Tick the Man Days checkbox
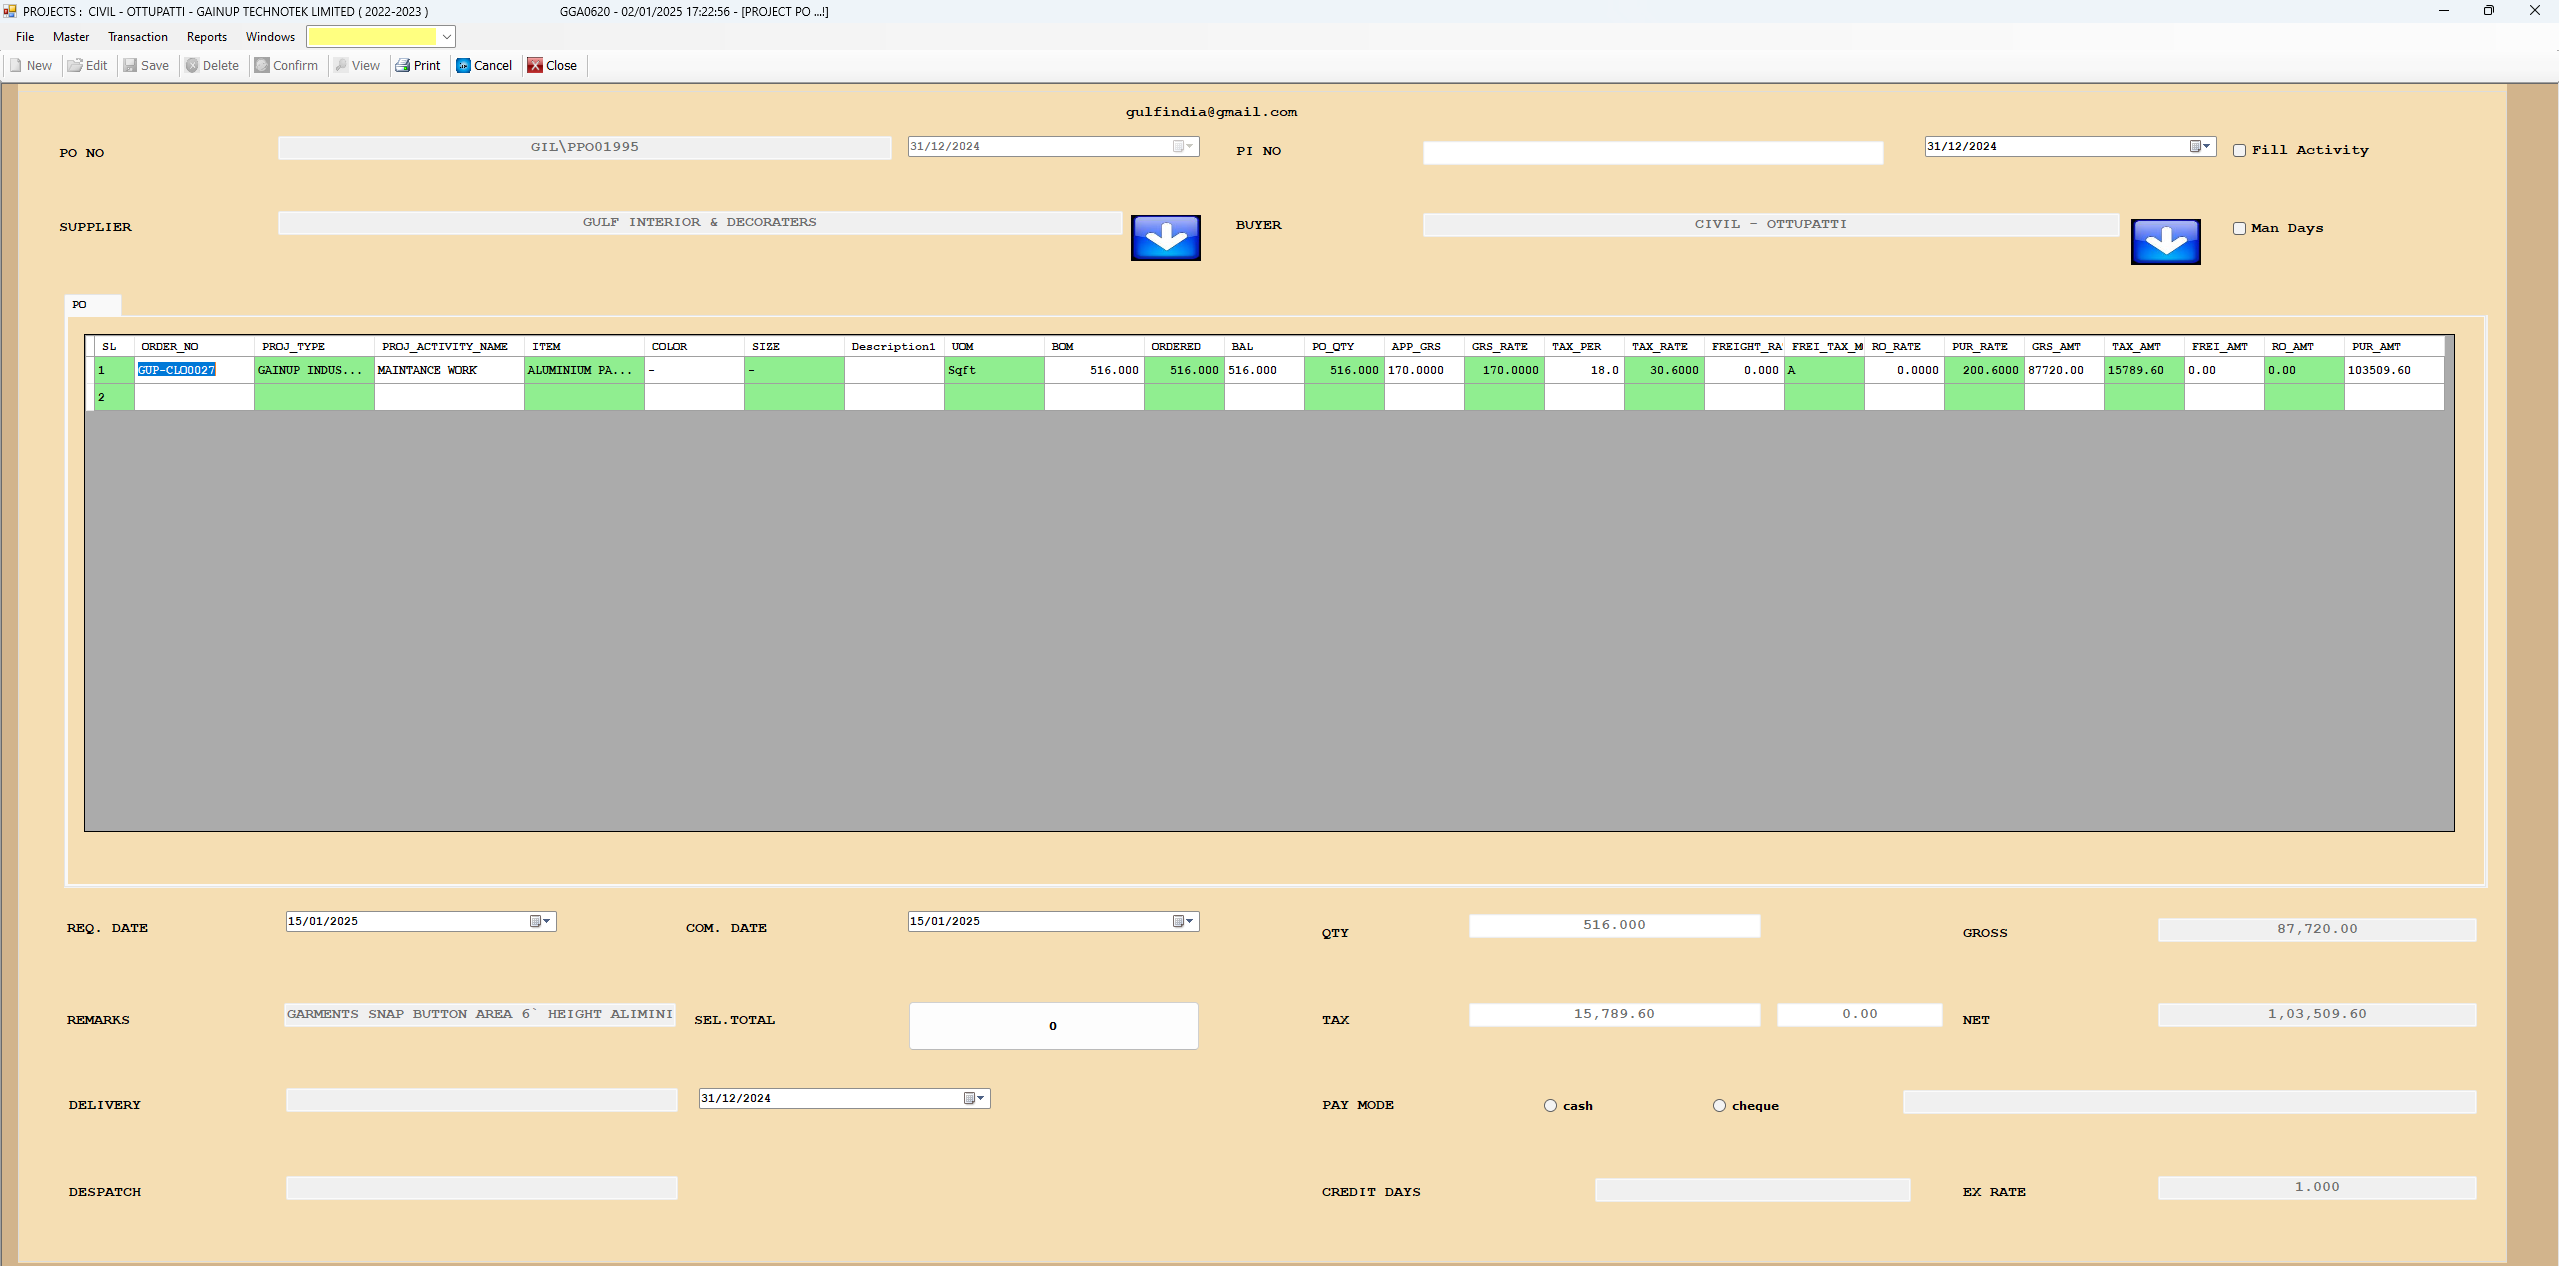This screenshot has height=1266, width=2559. (2239, 229)
